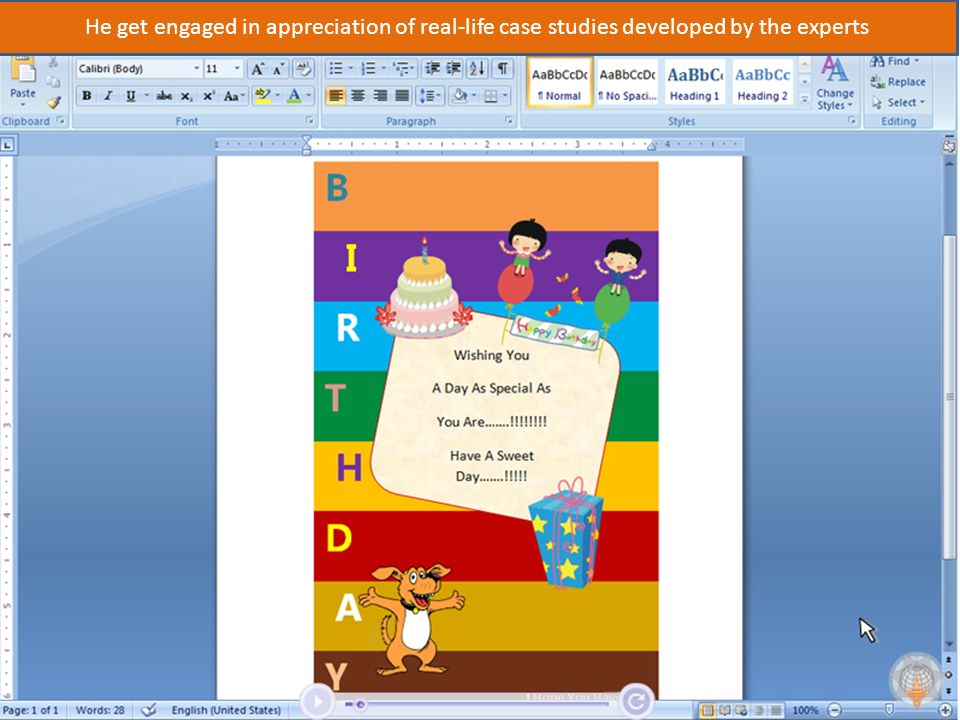960x720 pixels.
Task: Open the Clipboard pane launcher
Action: tap(61, 121)
